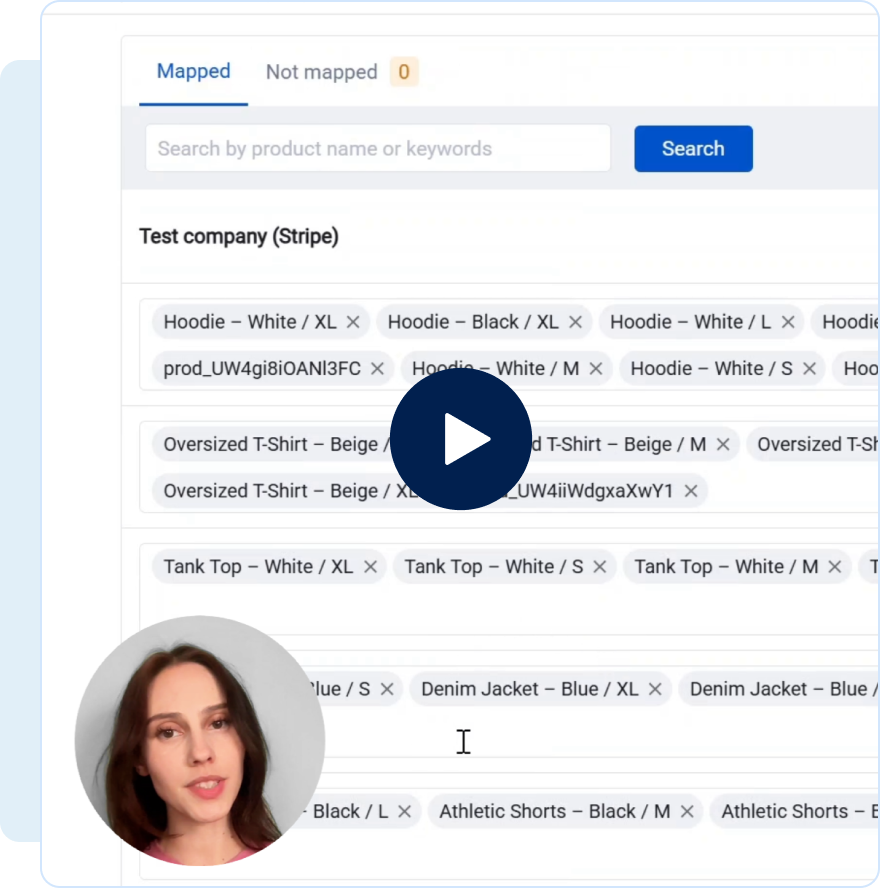Remove the Hoodie – White / L tag
The width and height of the screenshot is (880, 888).
[788, 322]
